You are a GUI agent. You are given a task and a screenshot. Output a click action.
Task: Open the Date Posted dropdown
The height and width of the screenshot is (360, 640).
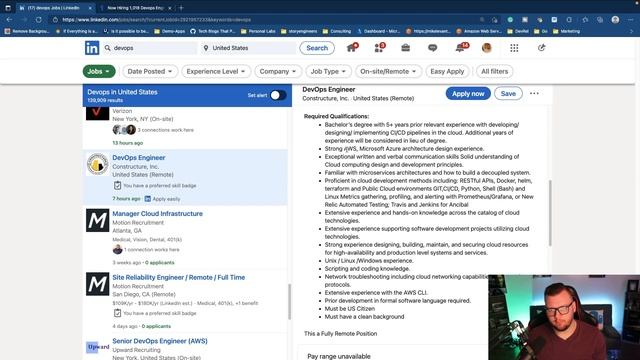[150, 71]
